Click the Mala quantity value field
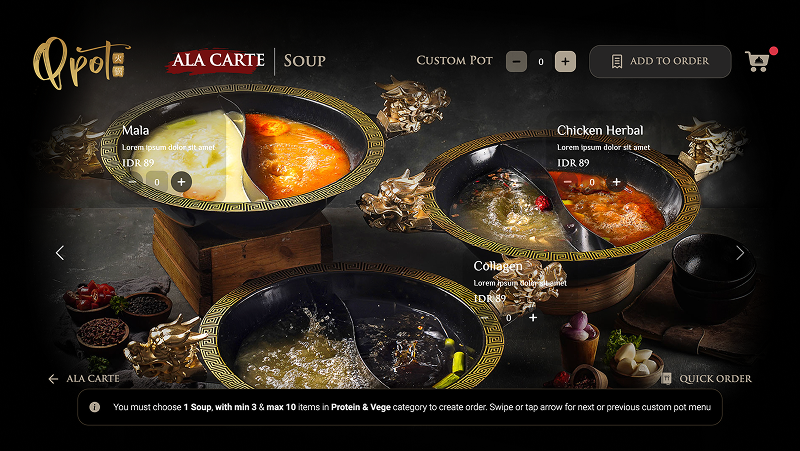The width and height of the screenshot is (800, 451). (x=157, y=182)
